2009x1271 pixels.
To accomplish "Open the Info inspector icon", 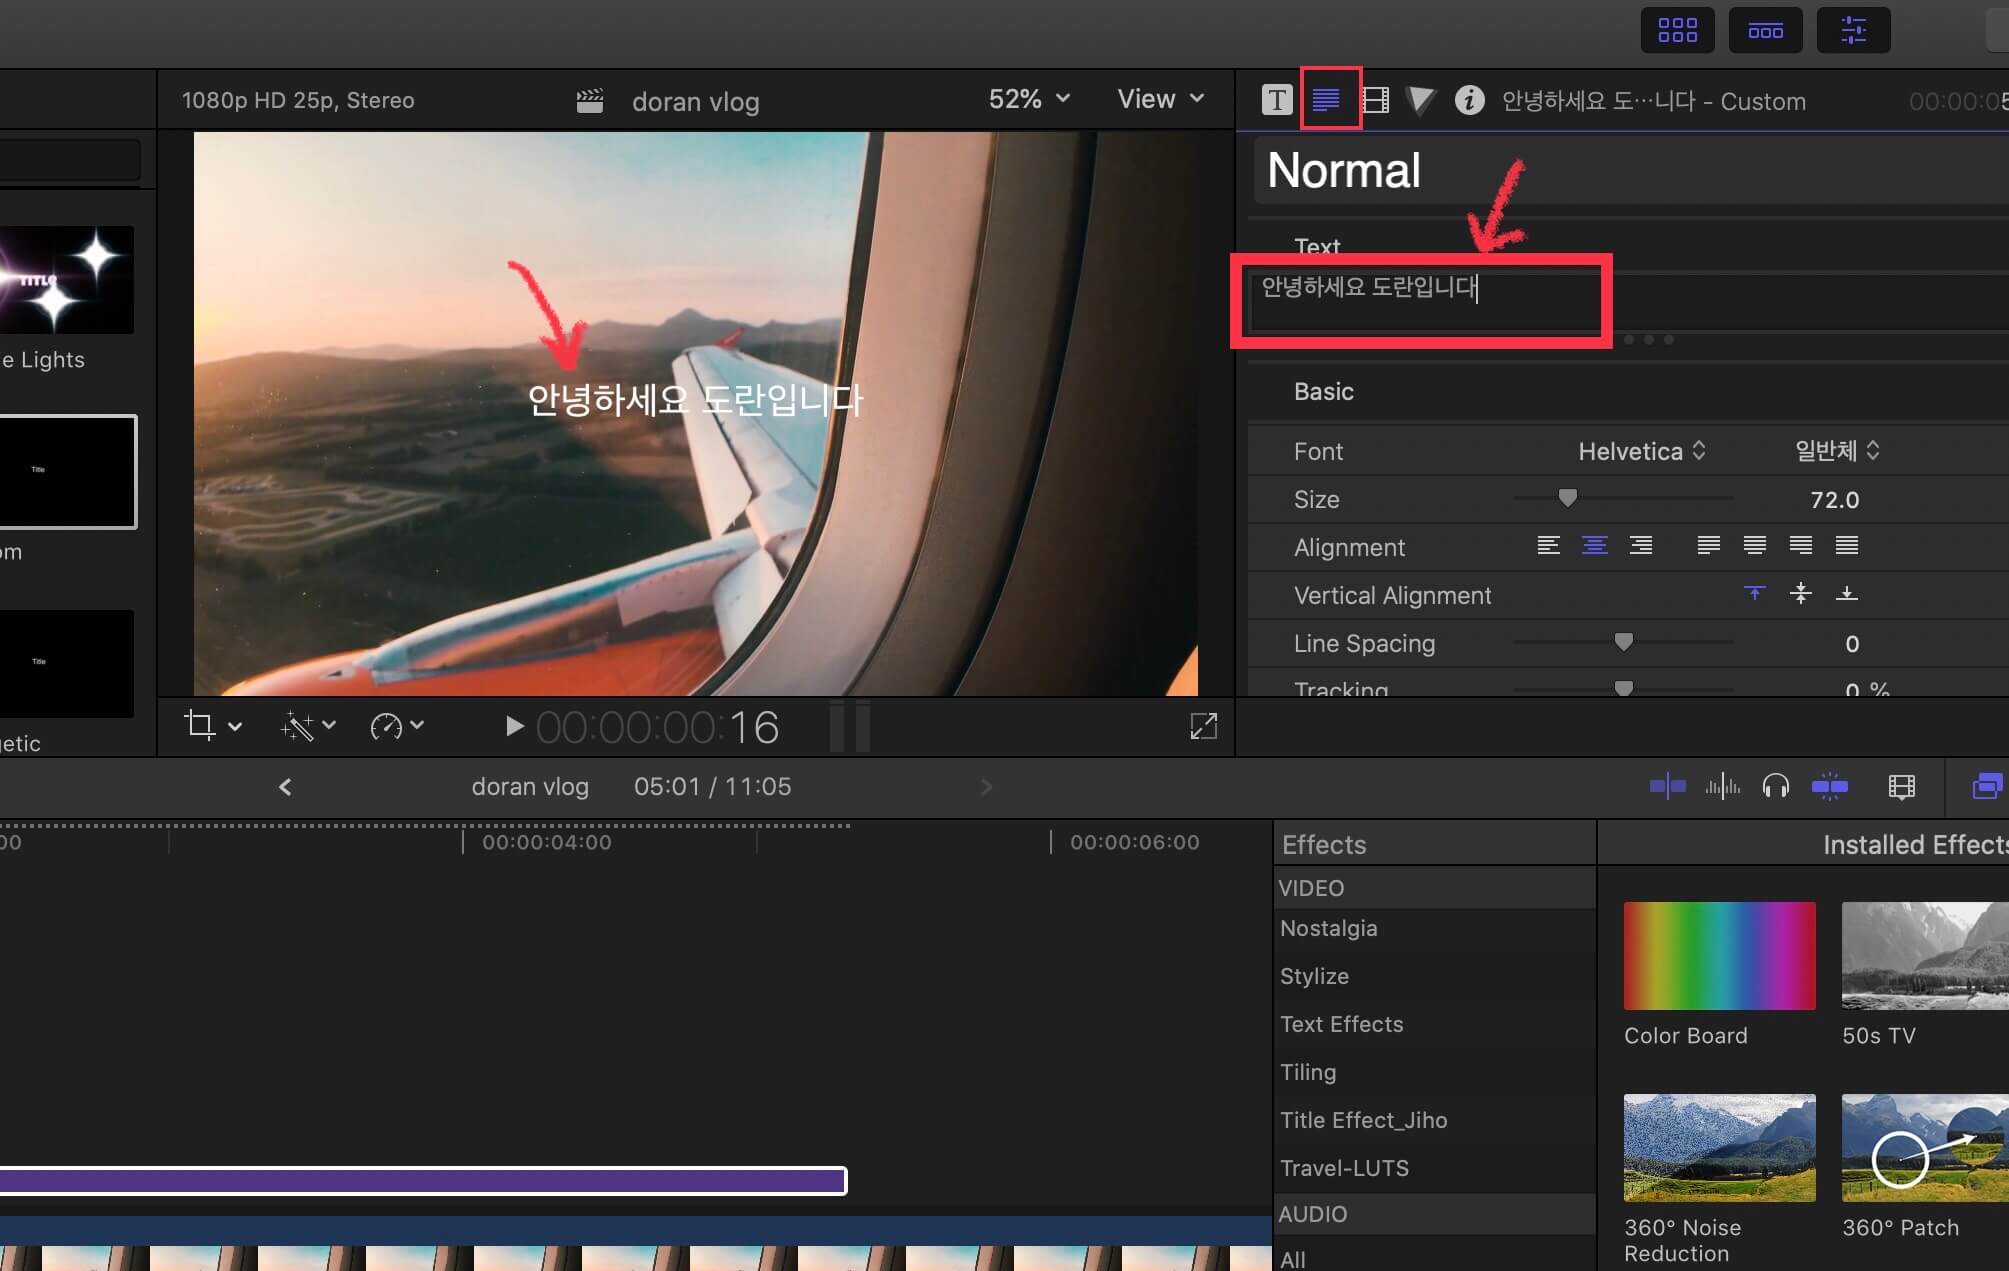I will [1469, 100].
